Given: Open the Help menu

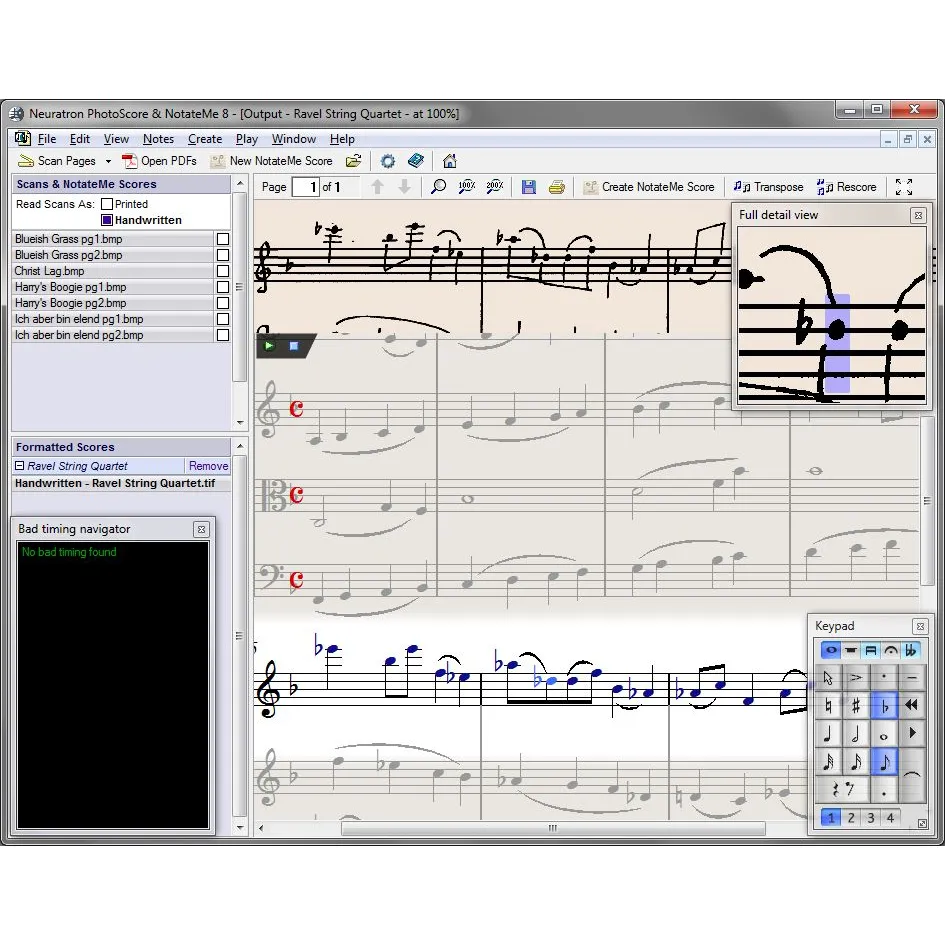Looking at the screenshot, I should click(x=342, y=139).
